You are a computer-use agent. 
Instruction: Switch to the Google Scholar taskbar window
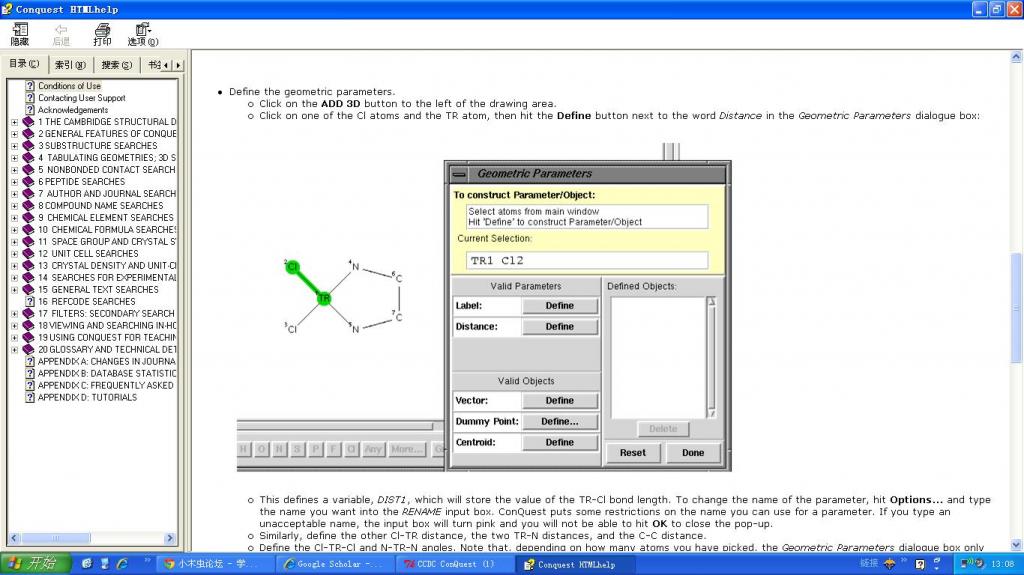(334, 564)
